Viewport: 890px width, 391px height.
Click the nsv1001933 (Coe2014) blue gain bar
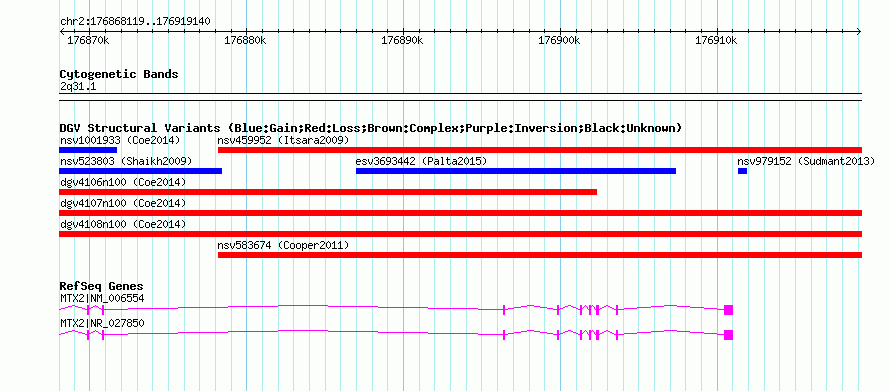tap(88, 150)
